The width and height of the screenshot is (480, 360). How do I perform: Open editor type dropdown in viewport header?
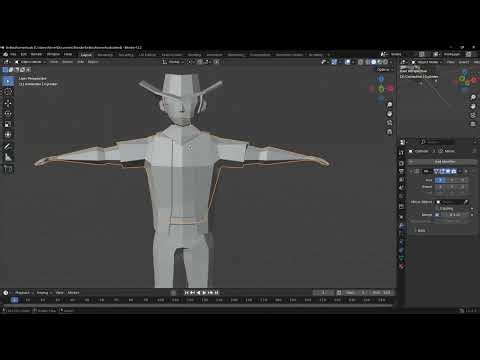(6, 62)
